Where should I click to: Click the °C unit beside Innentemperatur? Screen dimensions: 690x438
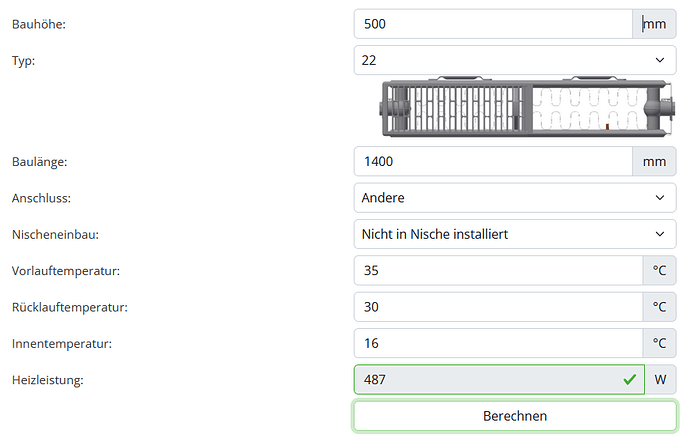click(659, 343)
